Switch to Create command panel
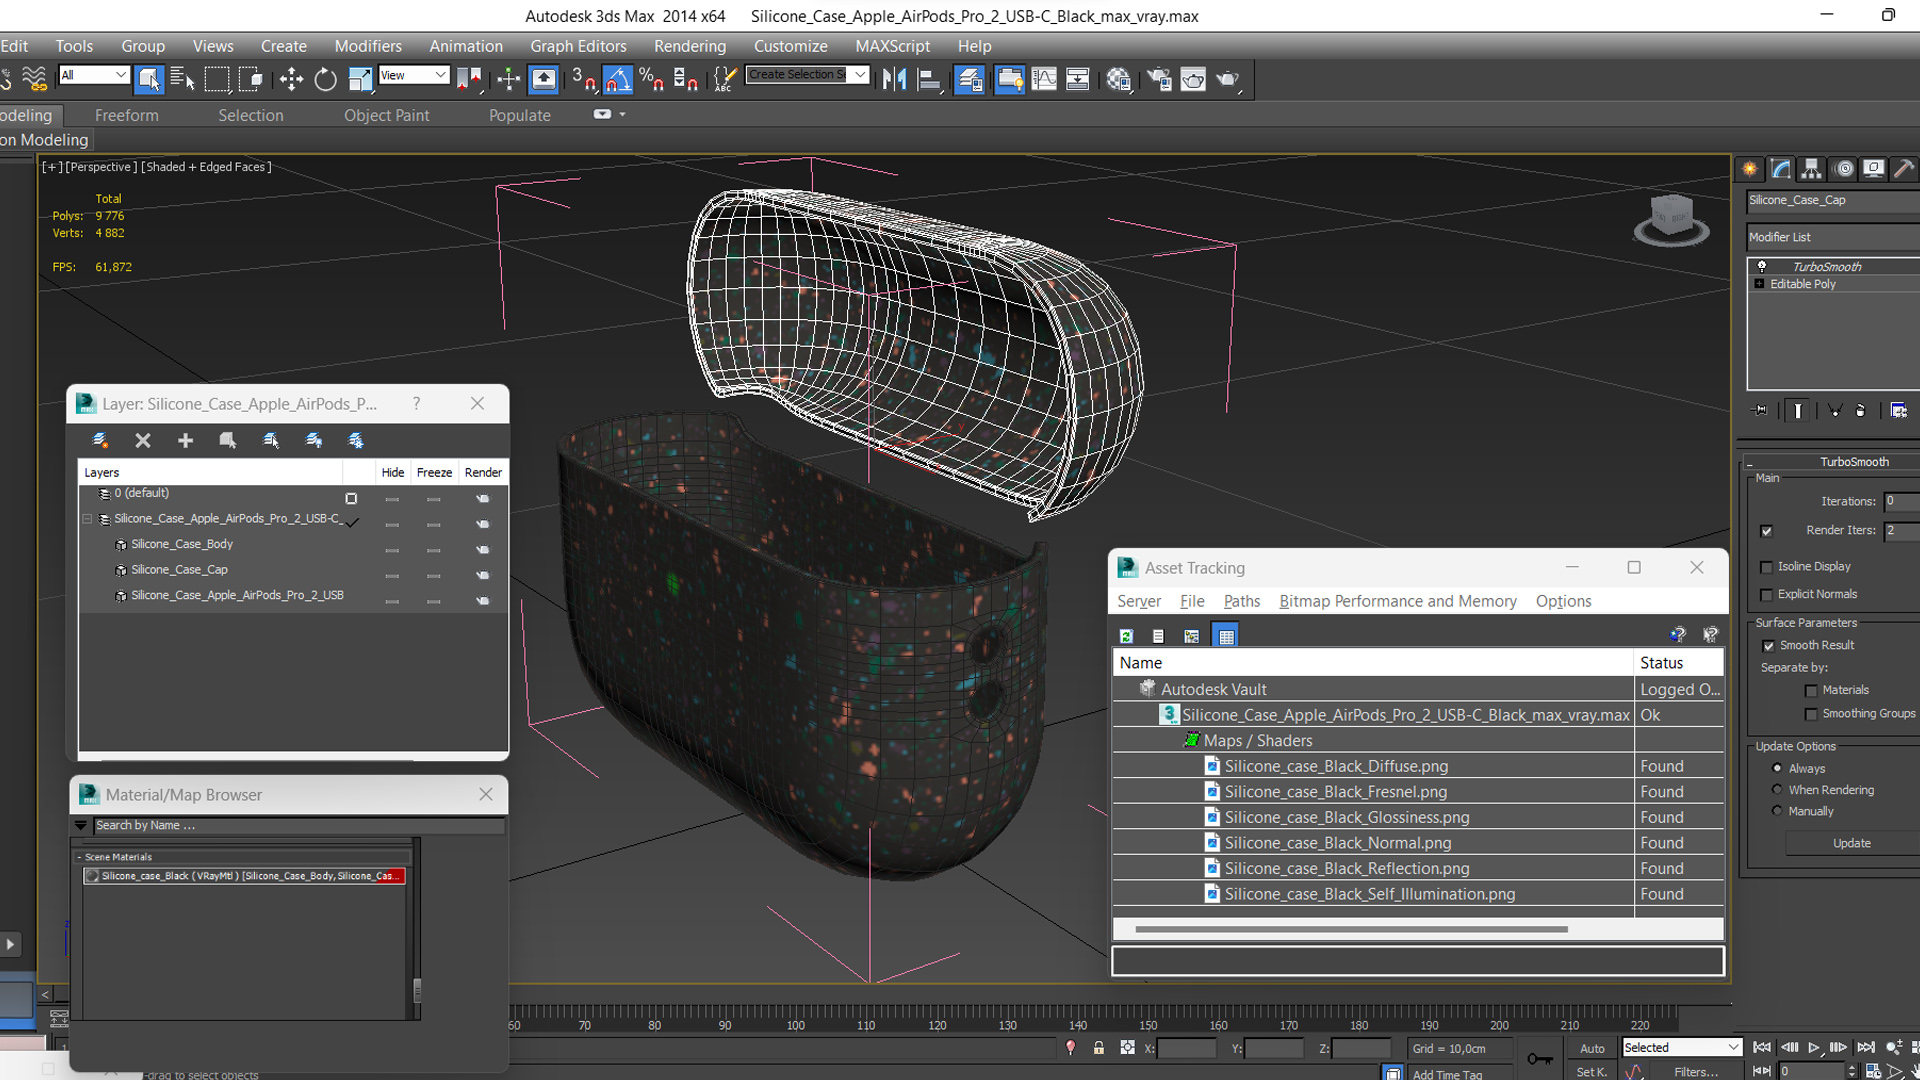Image resolution: width=1920 pixels, height=1080 pixels. coord(1750,169)
